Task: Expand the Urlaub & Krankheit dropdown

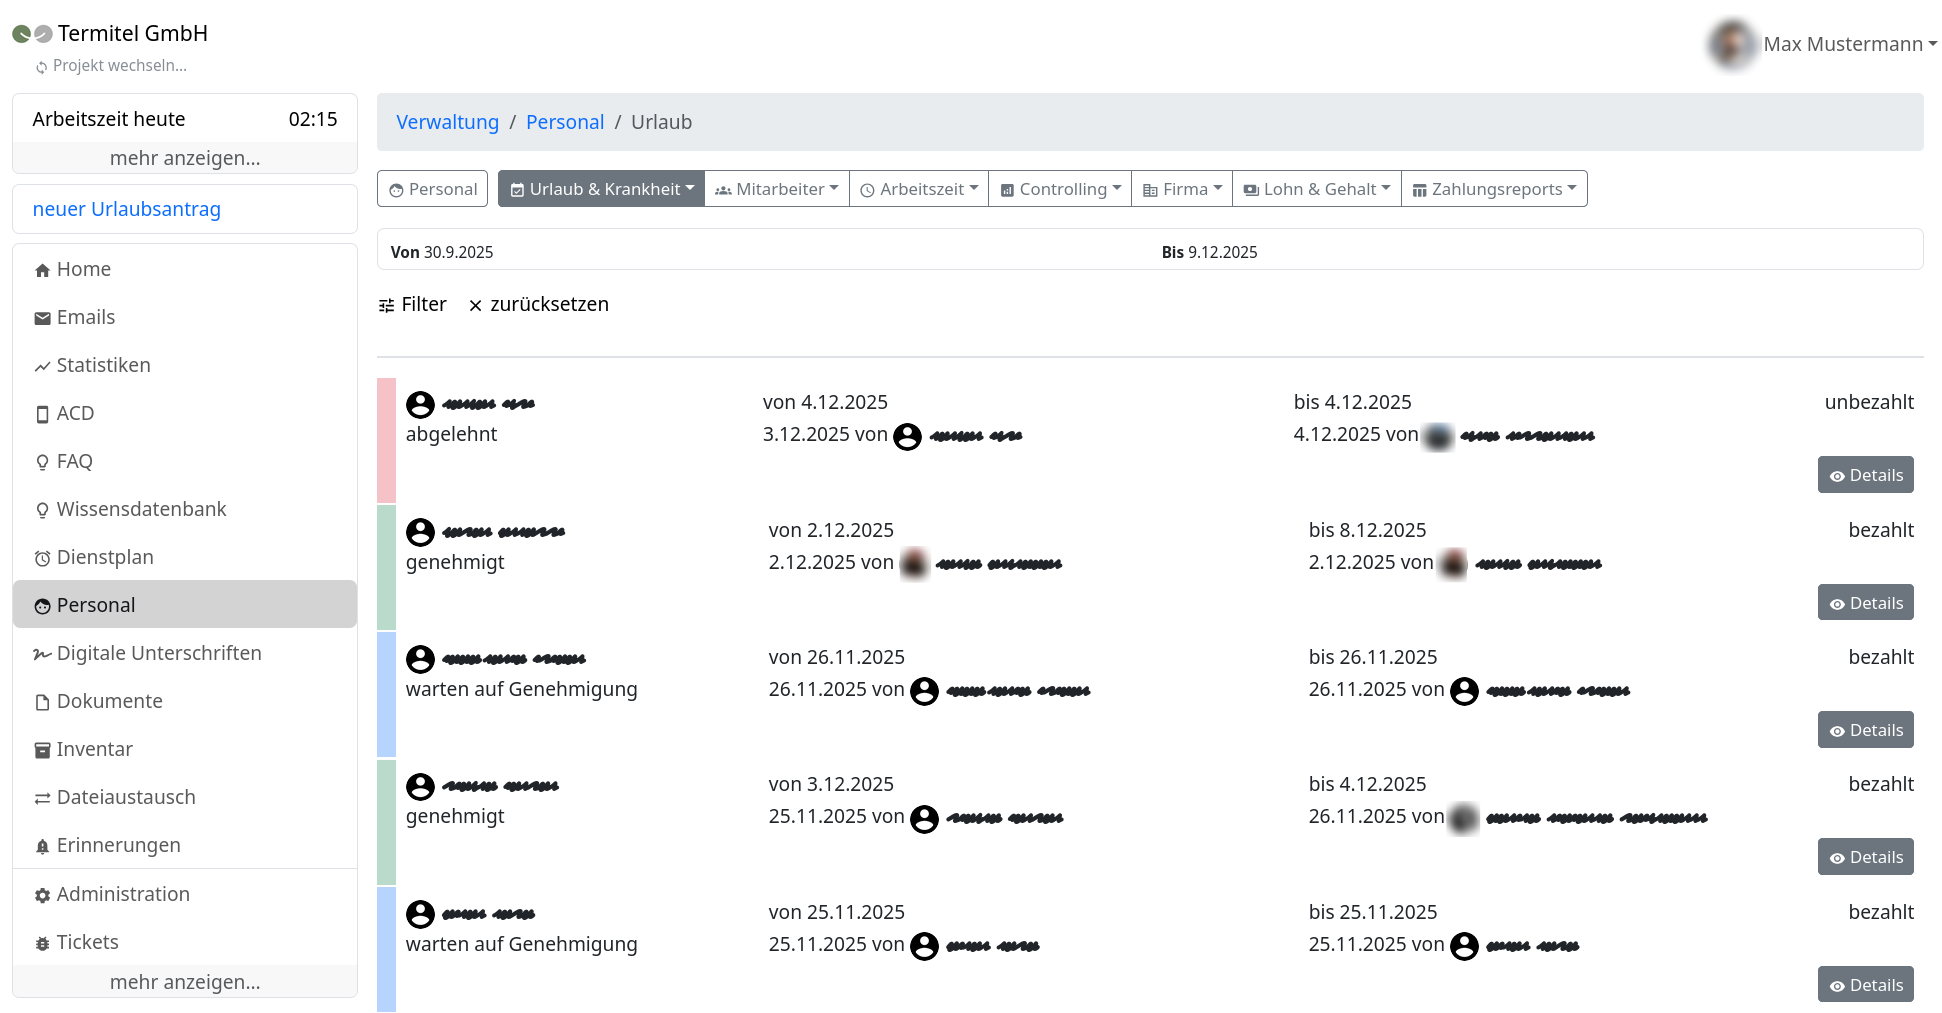Action: pyautogui.click(x=601, y=189)
